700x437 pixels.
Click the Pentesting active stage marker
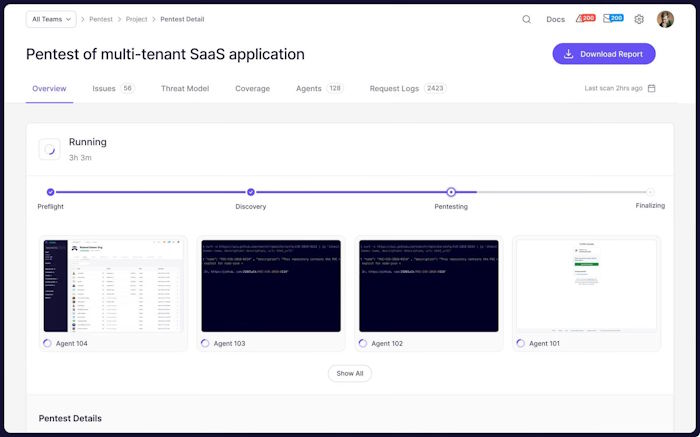click(x=451, y=192)
